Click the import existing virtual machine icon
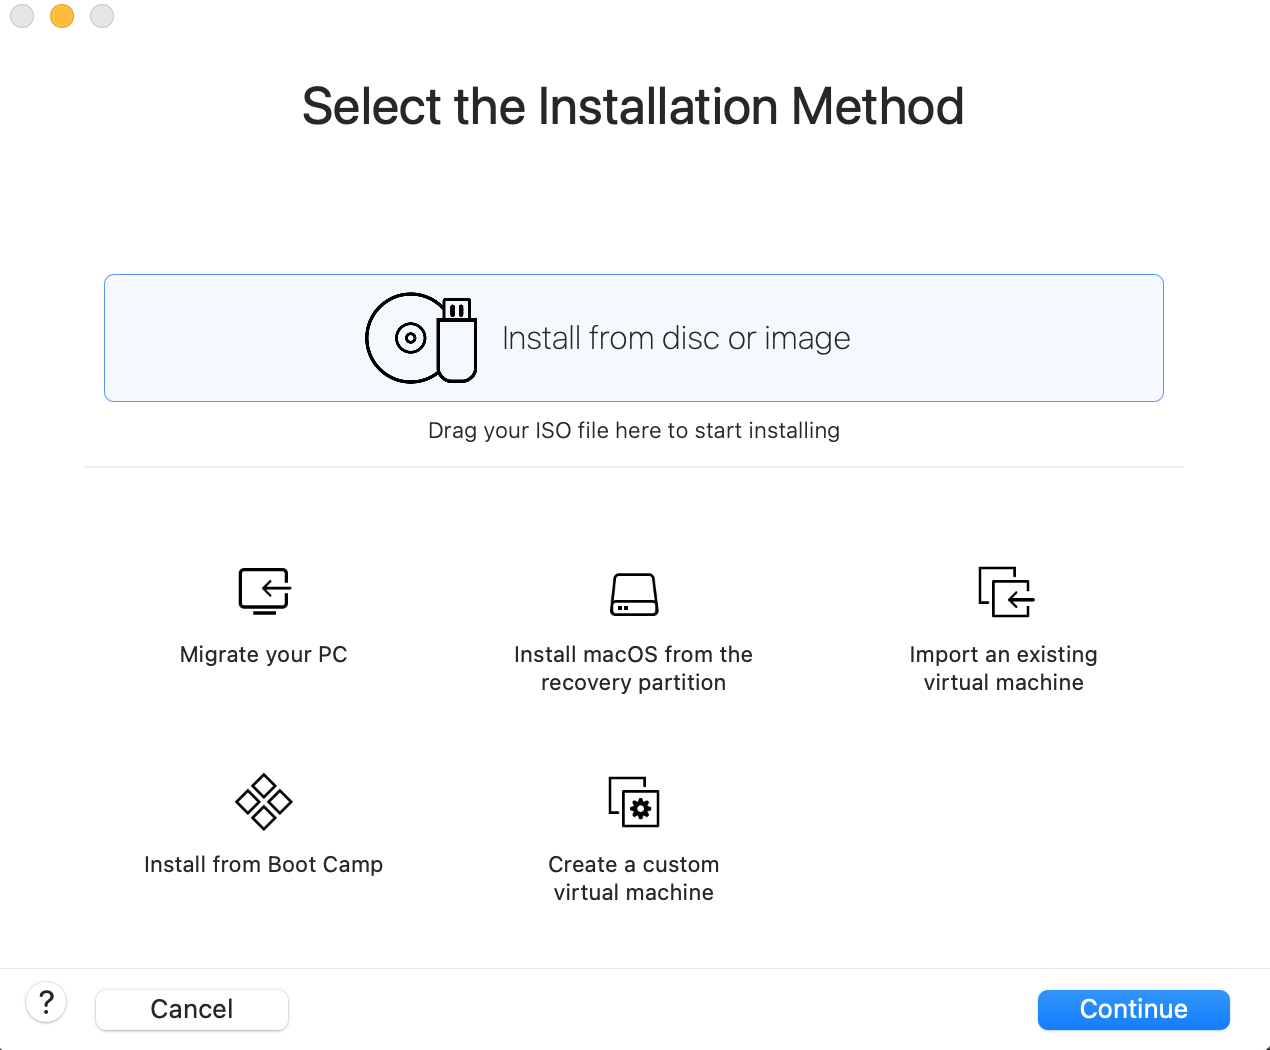The width and height of the screenshot is (1270, 1050). 1006,592
